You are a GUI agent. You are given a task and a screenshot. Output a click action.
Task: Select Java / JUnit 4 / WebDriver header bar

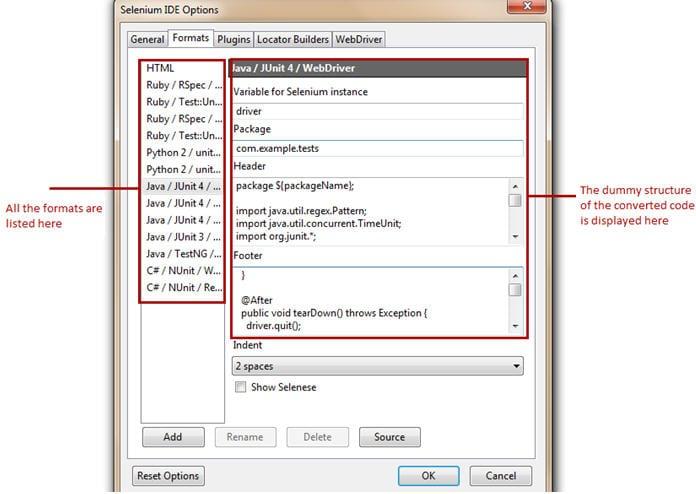pos(379,68)
